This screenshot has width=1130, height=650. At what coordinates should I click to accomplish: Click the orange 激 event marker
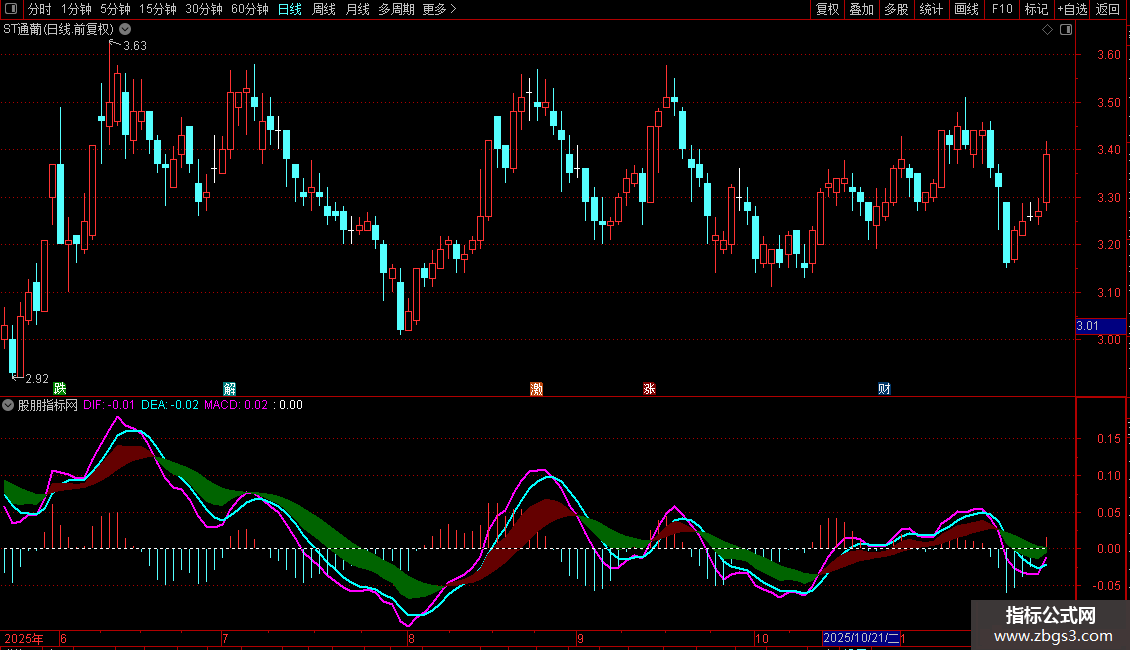537,388
